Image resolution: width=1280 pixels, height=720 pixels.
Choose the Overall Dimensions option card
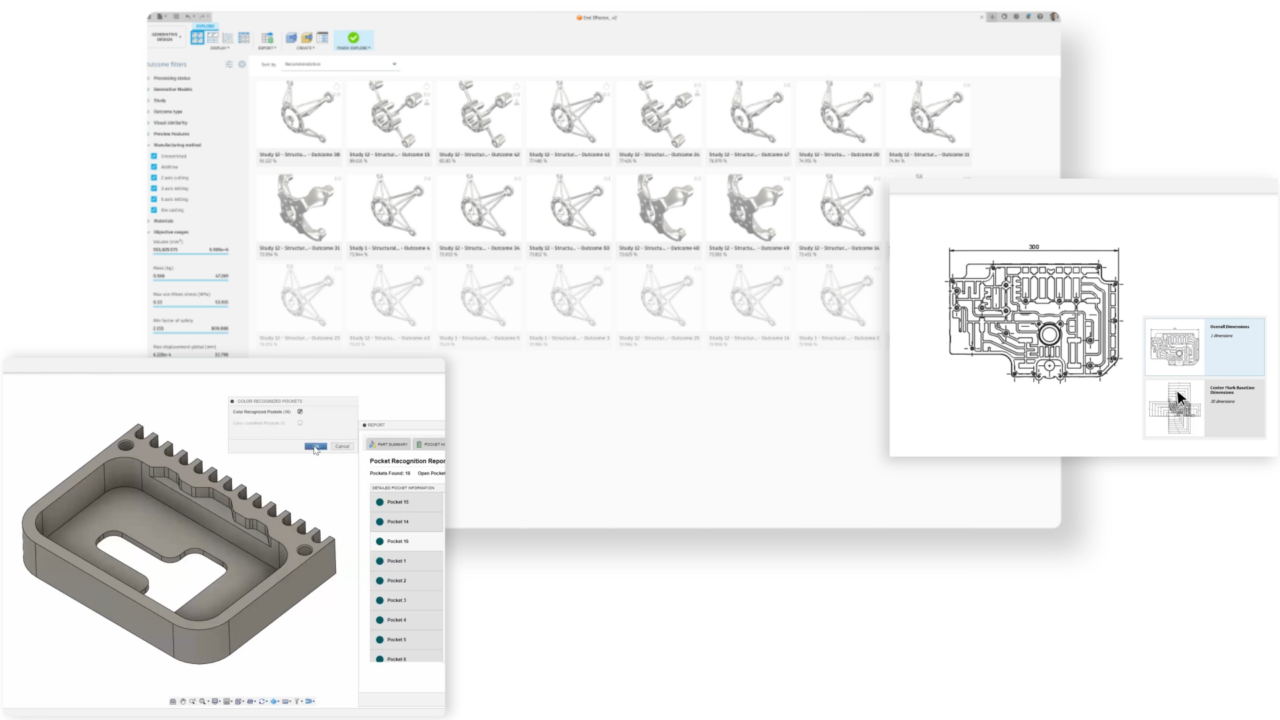pyautogui.click(x=1204, y=347)
